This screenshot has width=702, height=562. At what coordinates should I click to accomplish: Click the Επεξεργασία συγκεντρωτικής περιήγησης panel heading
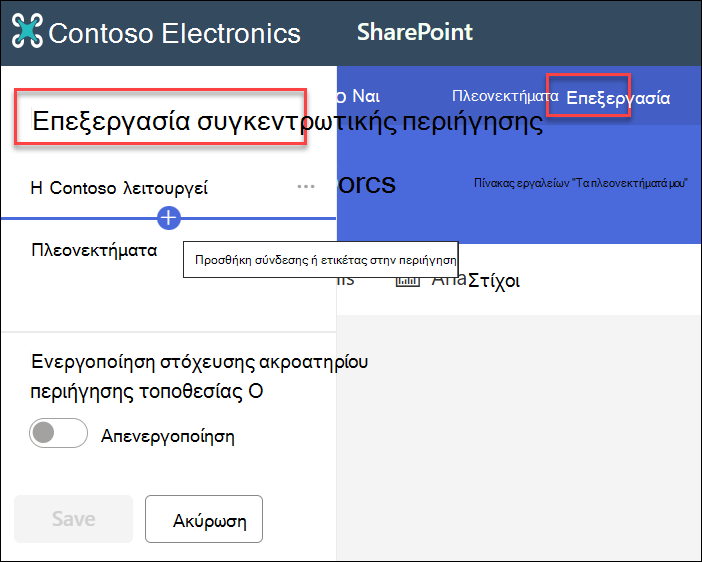[x=287, y=121]
